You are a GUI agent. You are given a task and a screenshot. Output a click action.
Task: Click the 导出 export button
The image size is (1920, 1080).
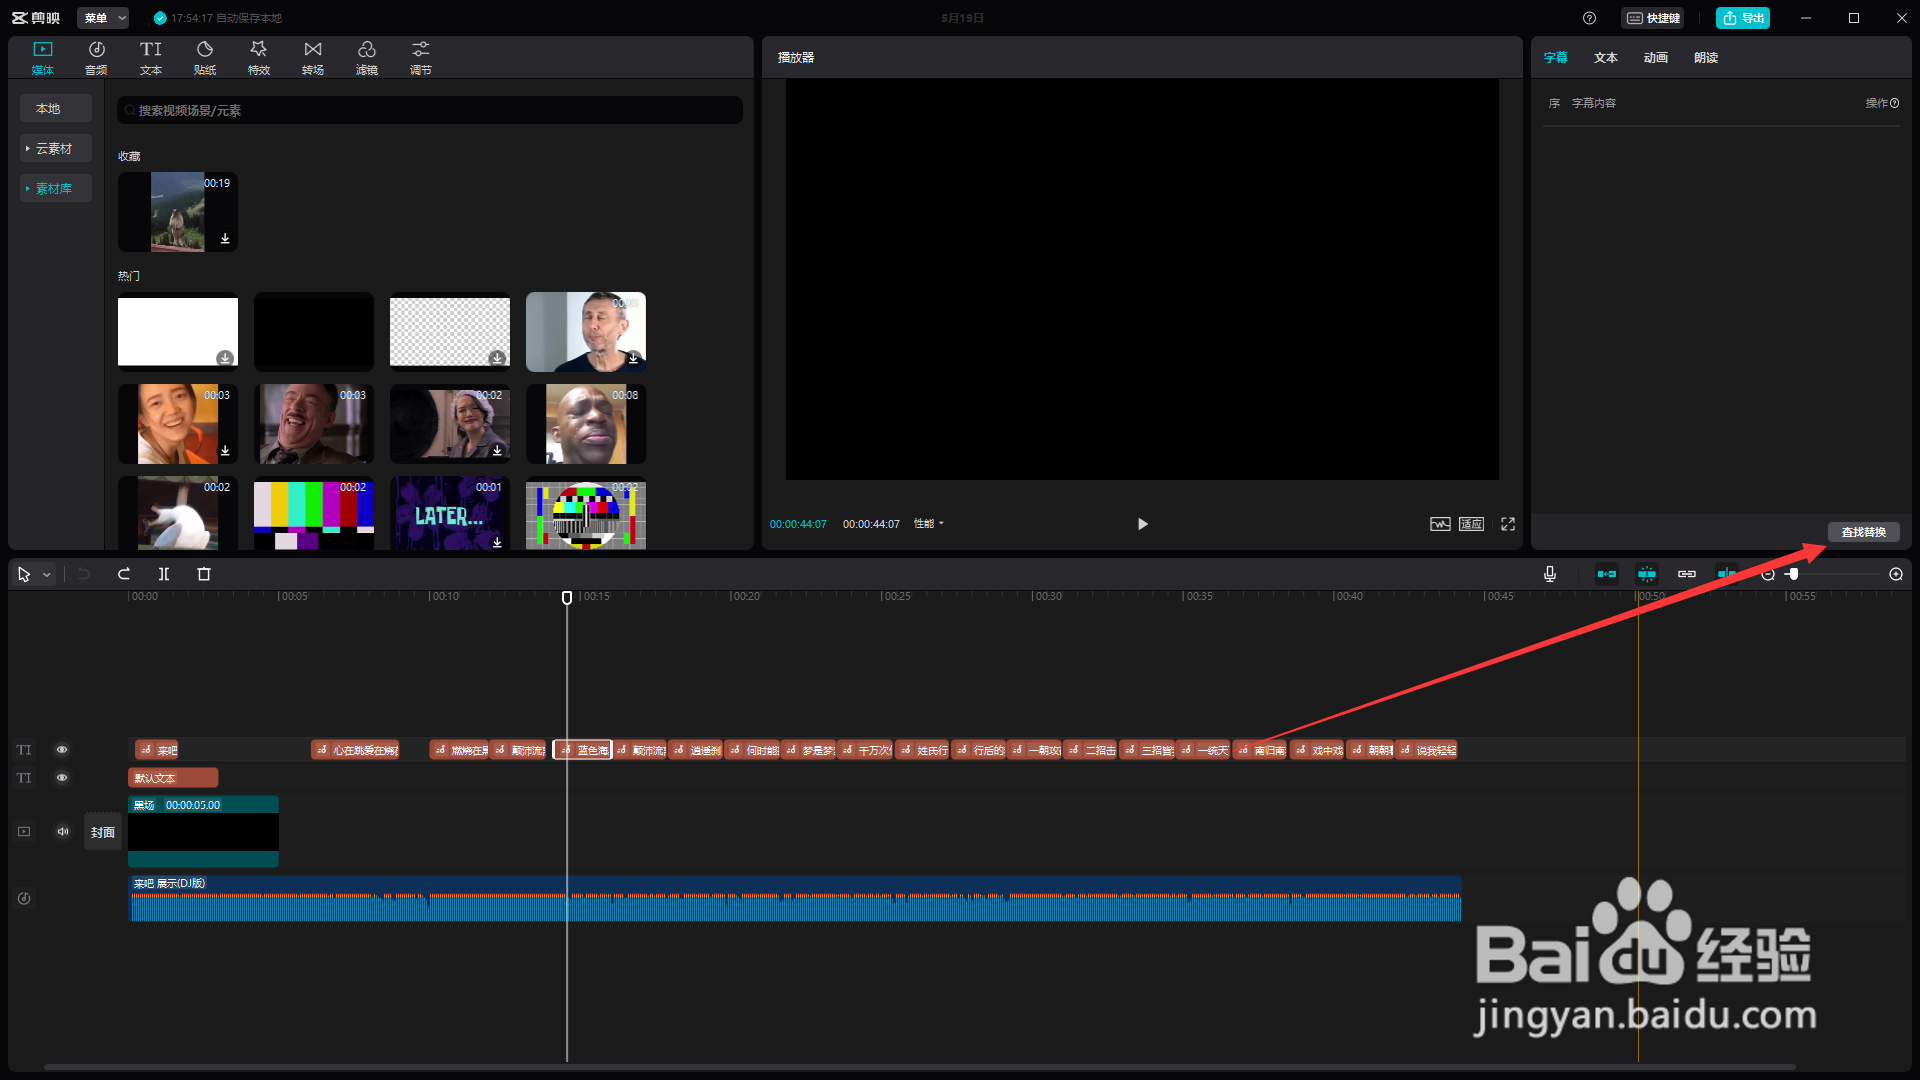1743,18
